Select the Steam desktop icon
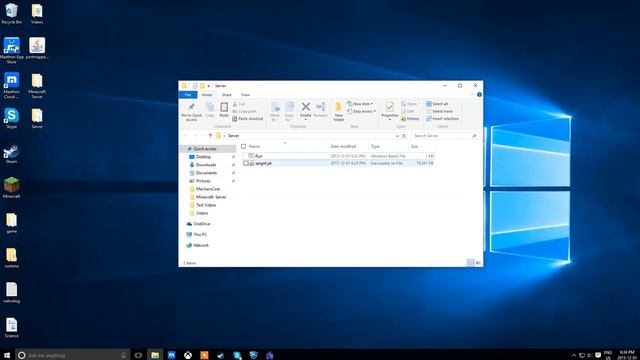The height and width of the screenshot is (360, 640). 11,154
